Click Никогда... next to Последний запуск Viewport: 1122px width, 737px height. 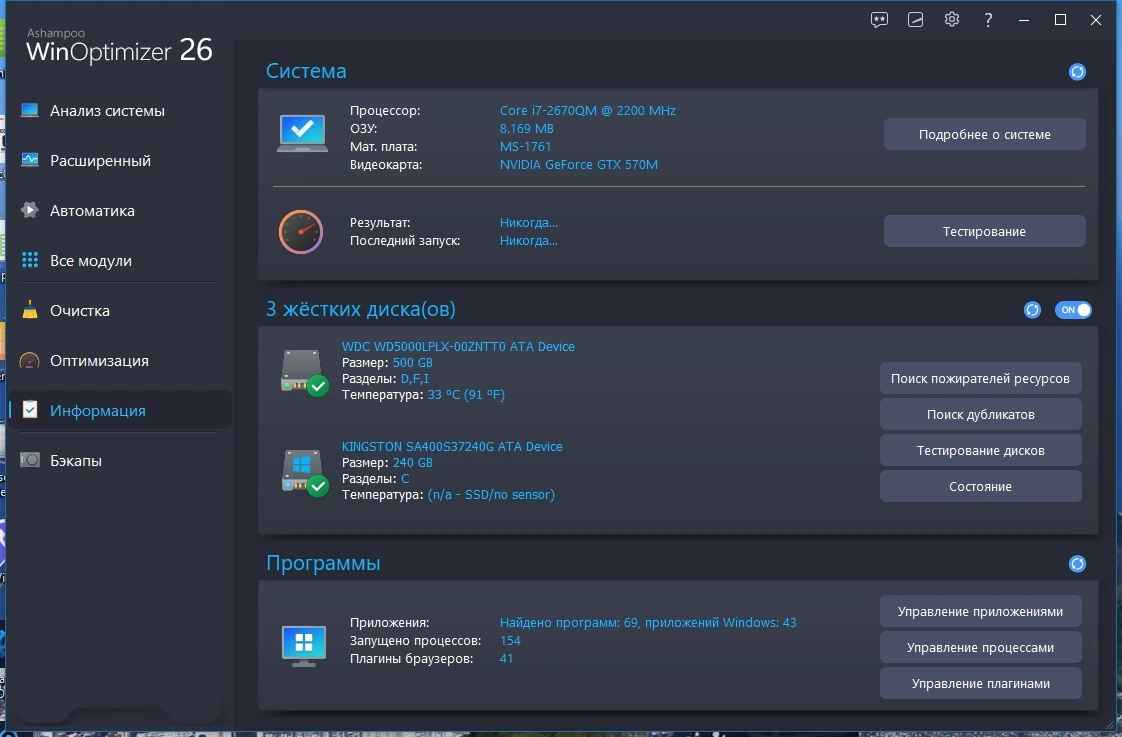529,241
